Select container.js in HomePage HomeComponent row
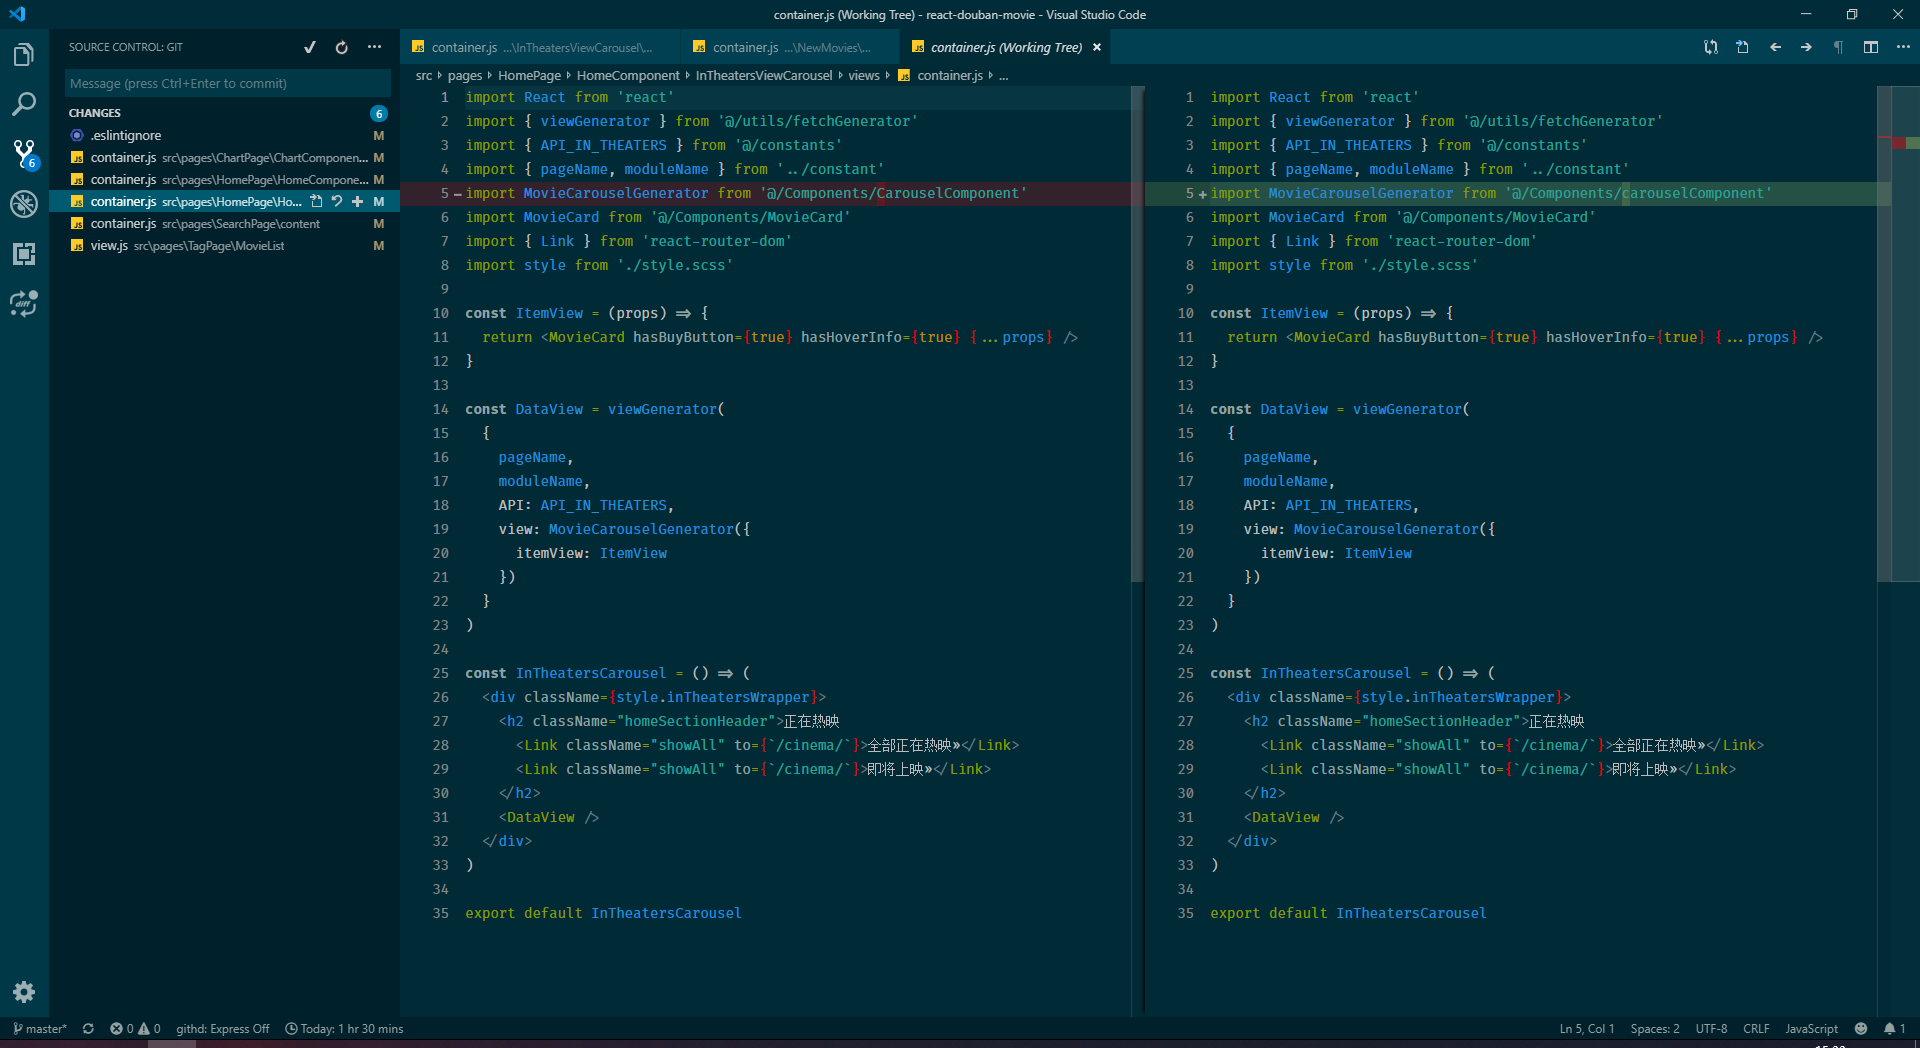The image size is (1920, 1048). pos(225,179)
